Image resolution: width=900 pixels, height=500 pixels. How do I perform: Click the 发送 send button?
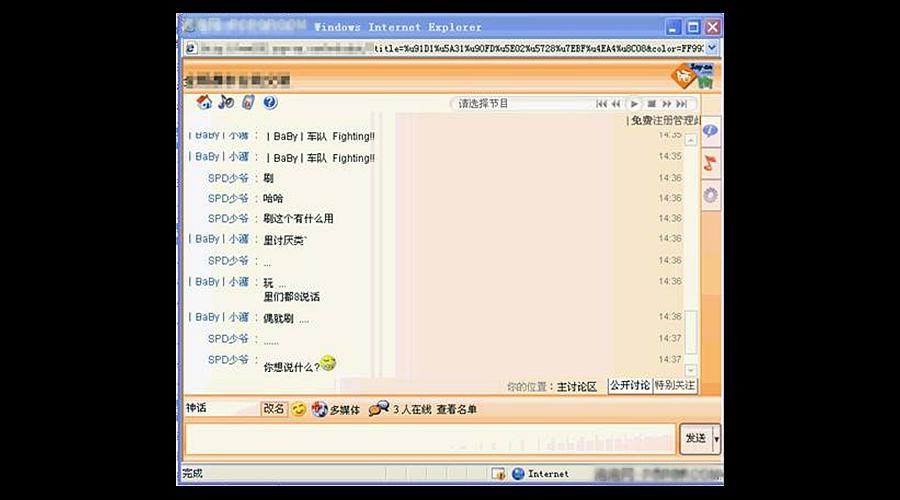coord(696,439)
